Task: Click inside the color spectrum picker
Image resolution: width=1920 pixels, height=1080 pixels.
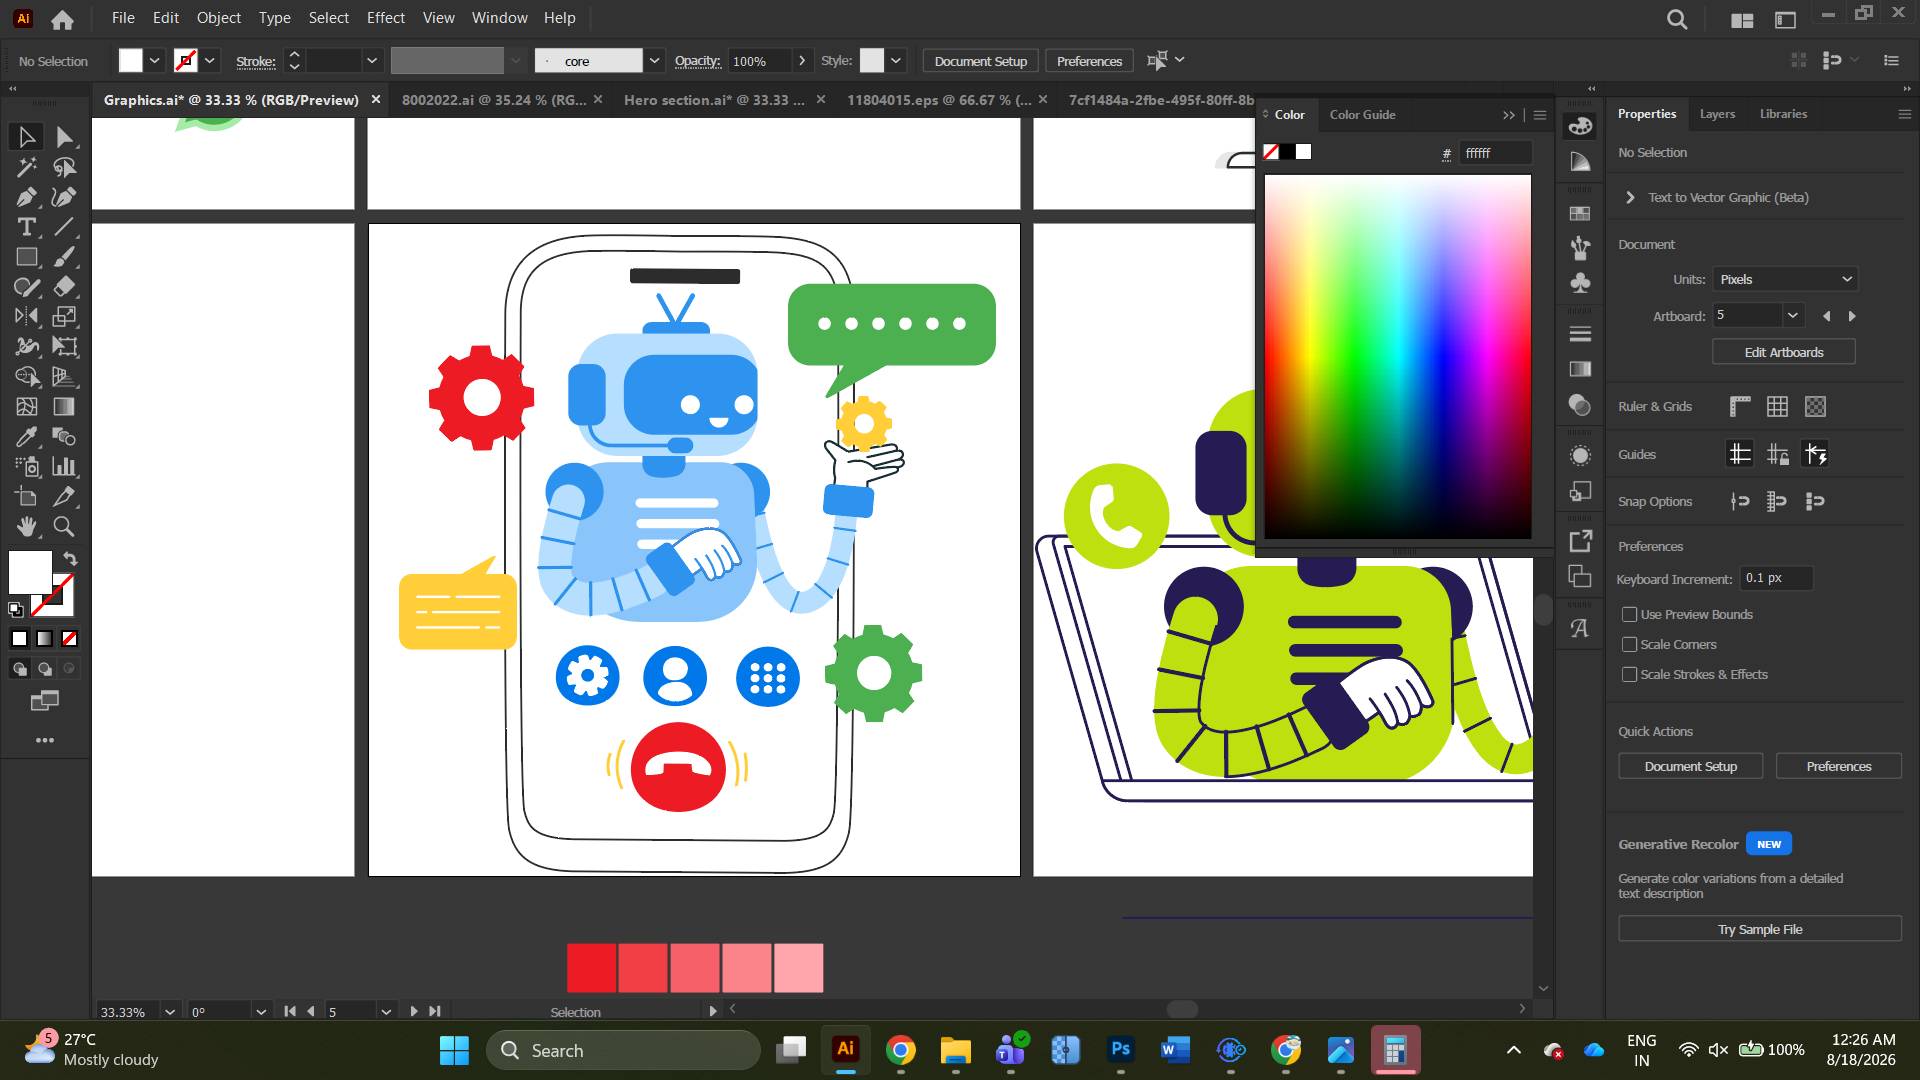Action: point(1398,357)
